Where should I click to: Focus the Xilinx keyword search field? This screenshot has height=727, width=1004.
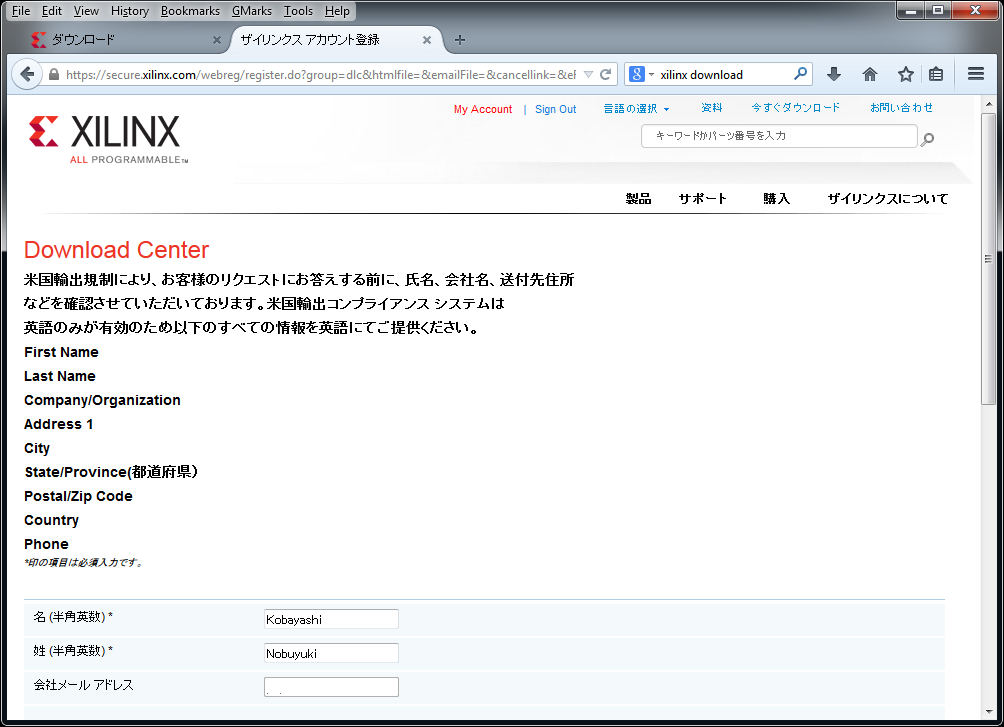click(779, 136)
